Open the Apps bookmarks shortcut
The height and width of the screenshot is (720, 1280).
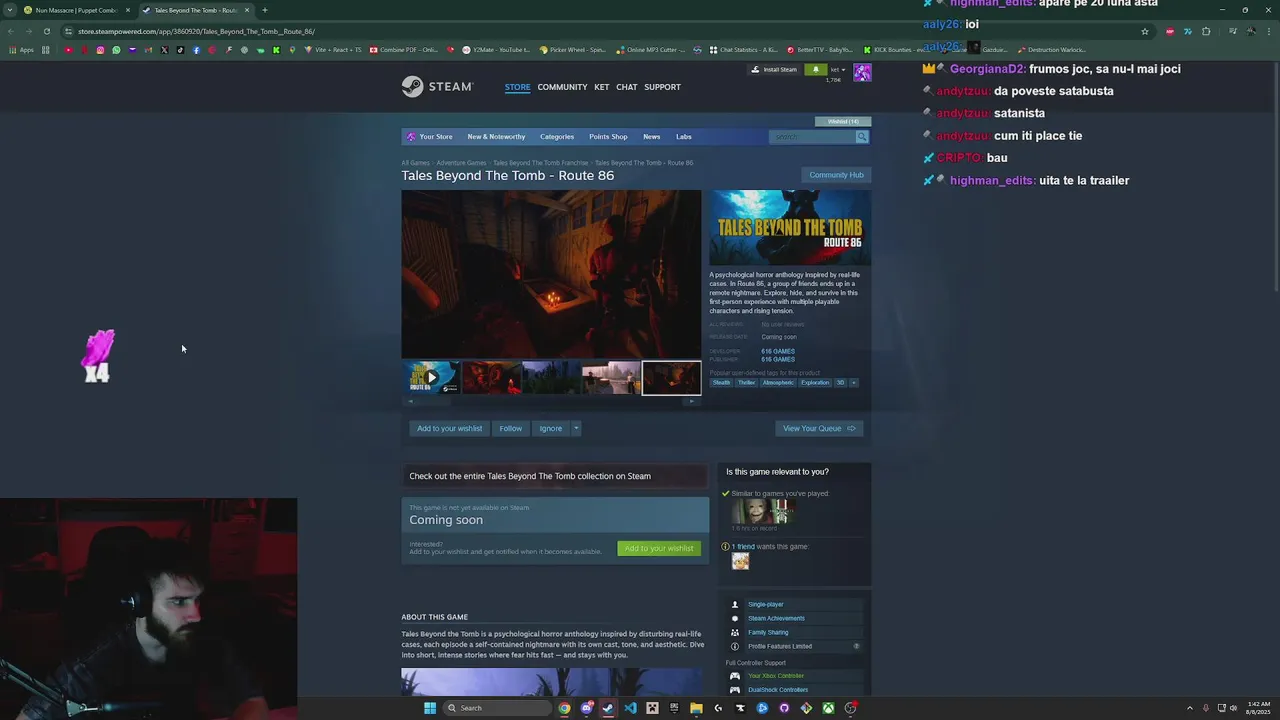tap(21, 50)
